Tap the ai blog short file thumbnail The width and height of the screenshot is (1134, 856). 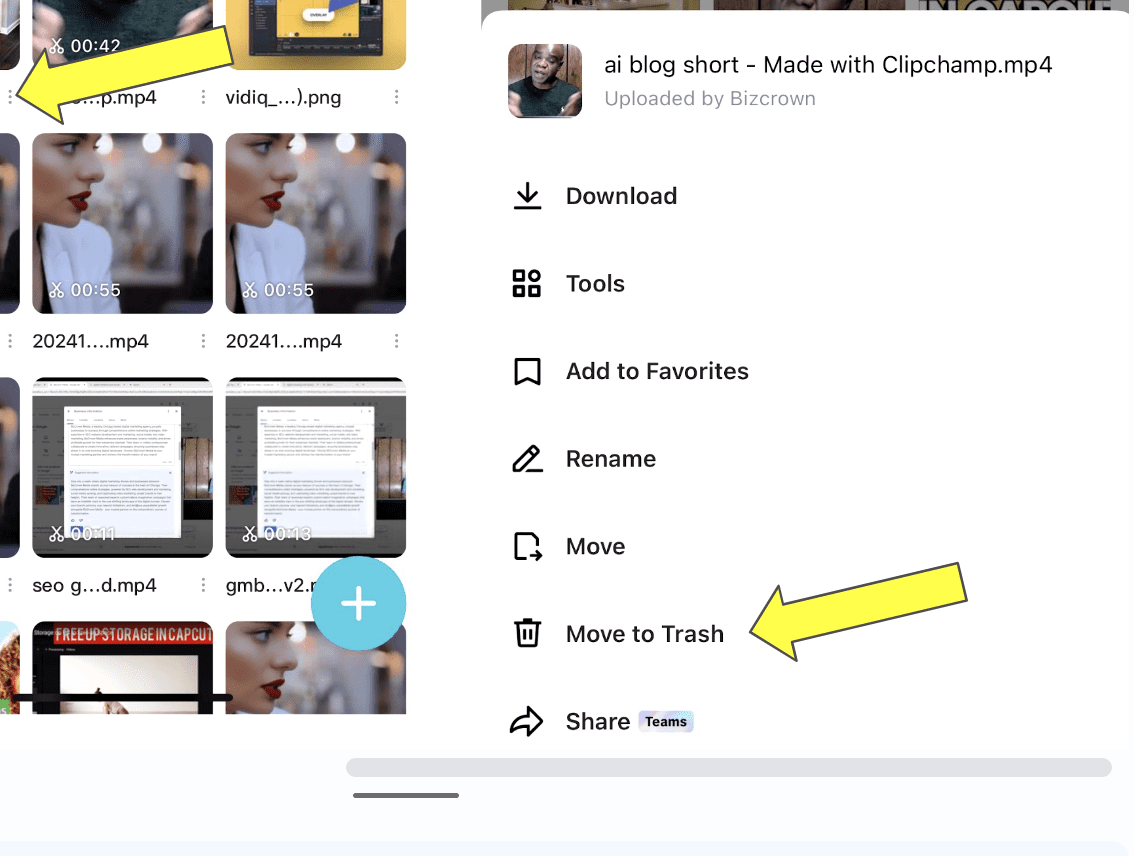click(x=545, y=81)
